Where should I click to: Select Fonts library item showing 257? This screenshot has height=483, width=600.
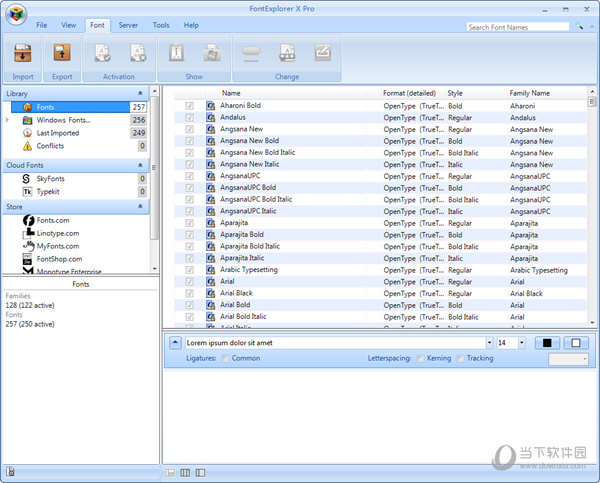[x=78, y=107]
